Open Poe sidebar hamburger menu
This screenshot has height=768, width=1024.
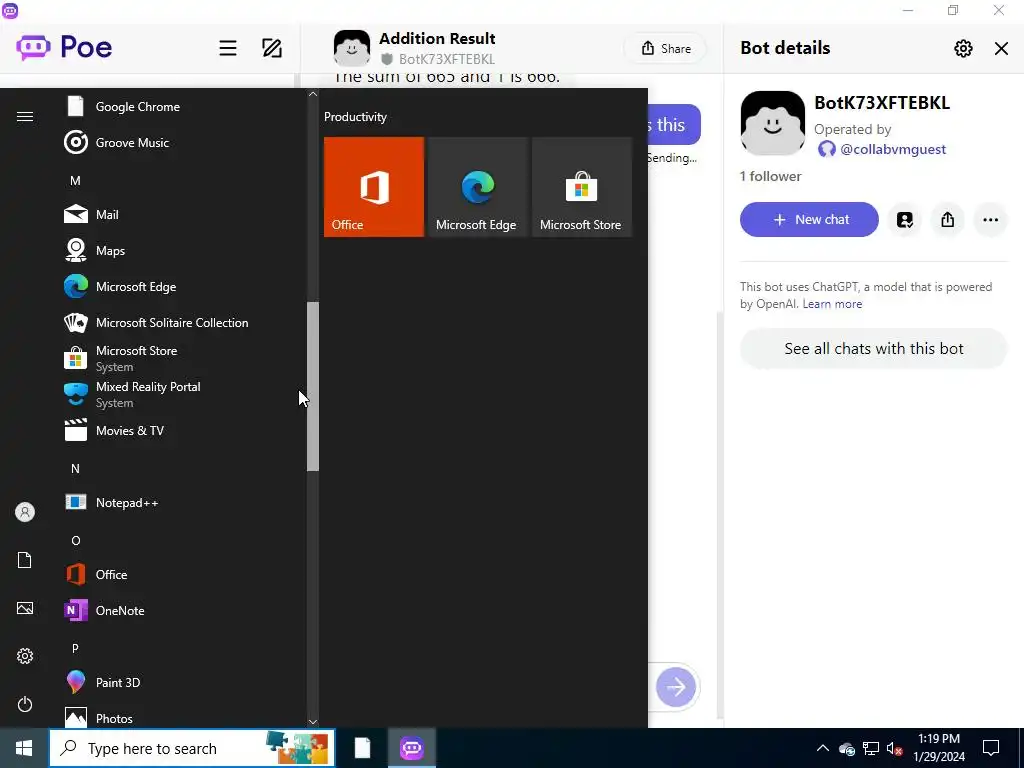227,48
